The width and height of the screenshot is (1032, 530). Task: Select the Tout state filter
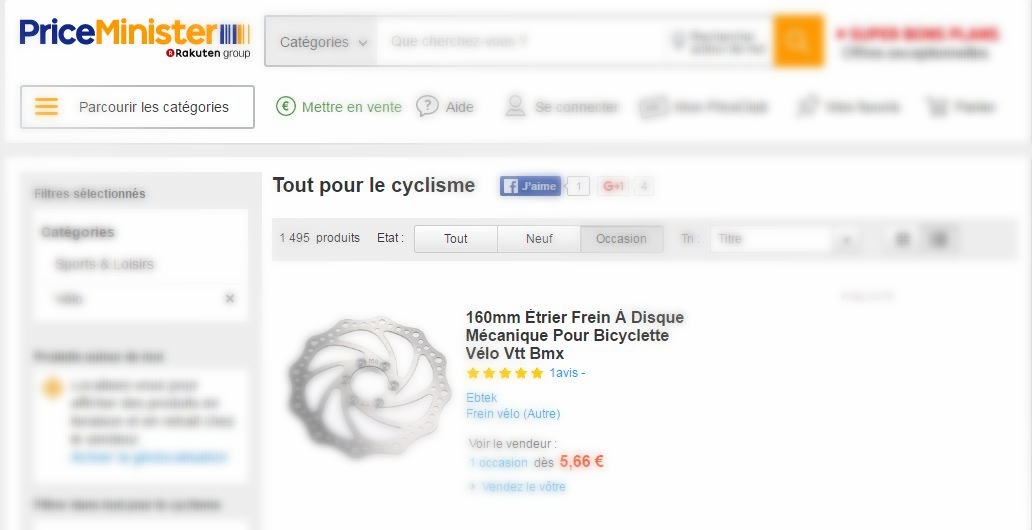coord(455,239)
